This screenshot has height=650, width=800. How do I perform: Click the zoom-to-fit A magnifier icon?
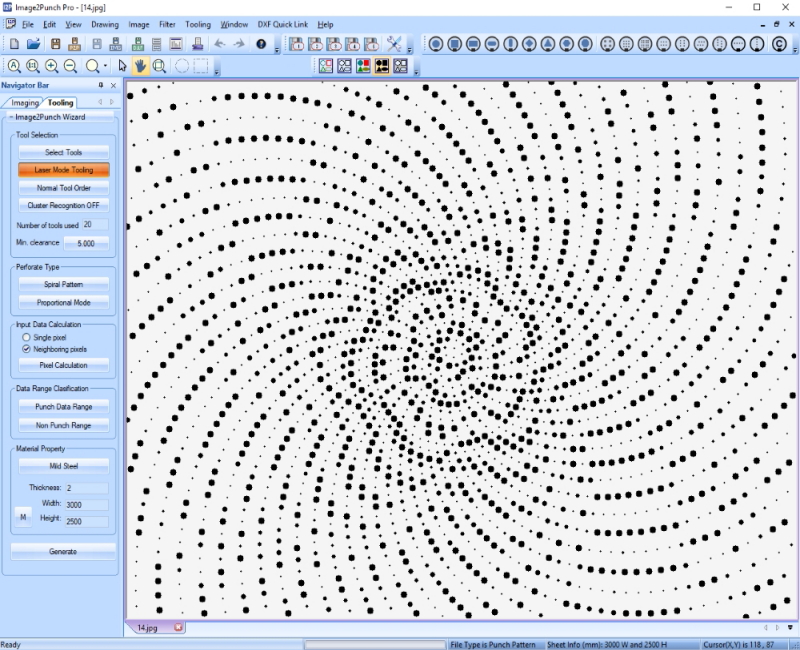14,66
